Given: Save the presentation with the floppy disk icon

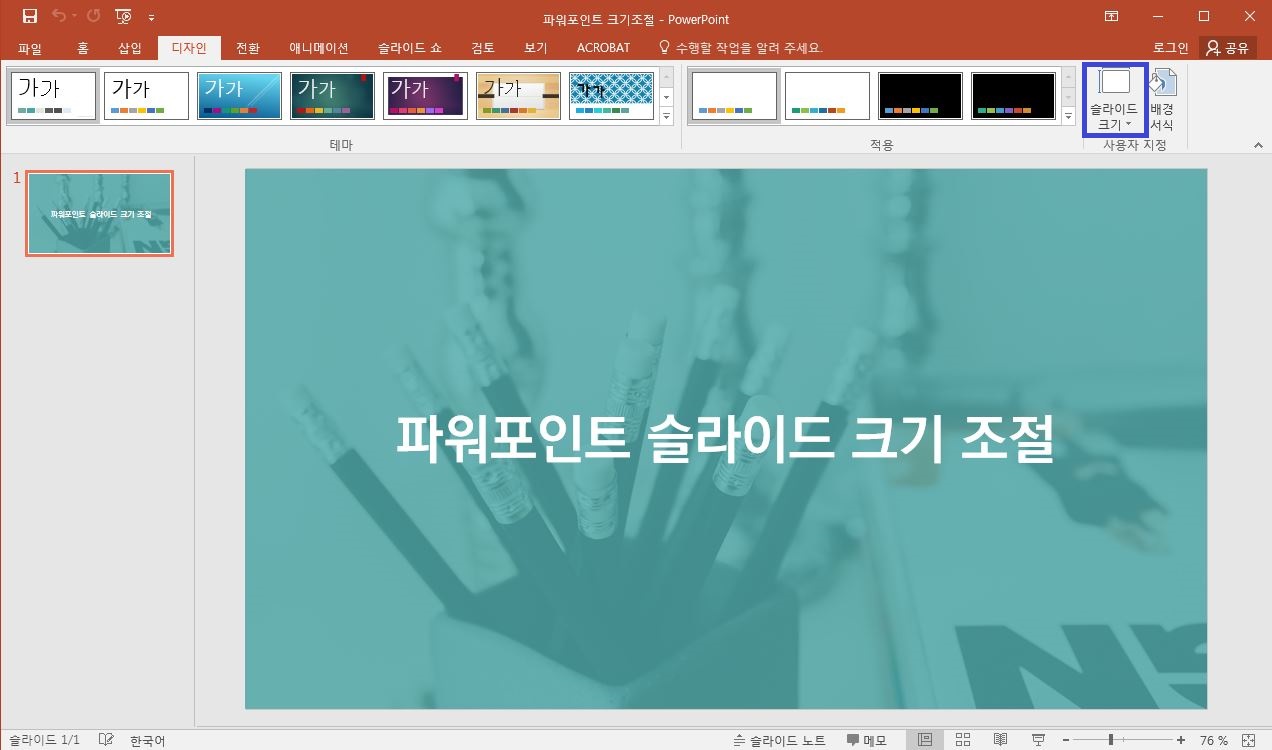Looking at the screenshot, I should pyautogui.click(x=30, y=17).
